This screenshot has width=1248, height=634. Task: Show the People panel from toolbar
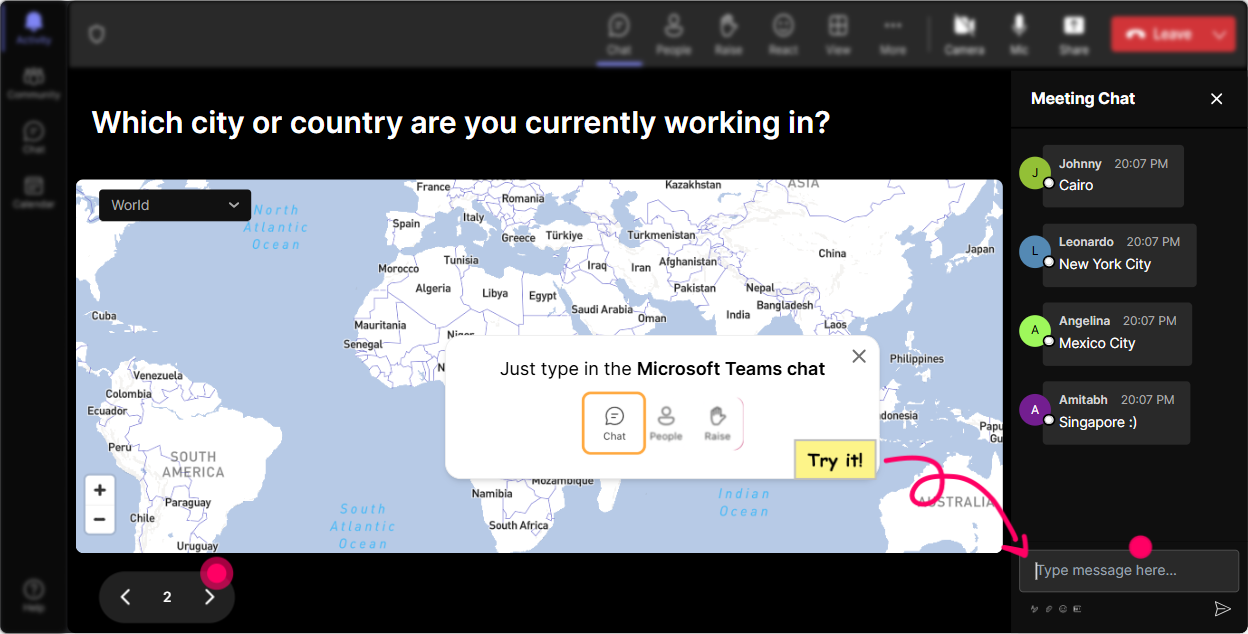click(674, 34)
